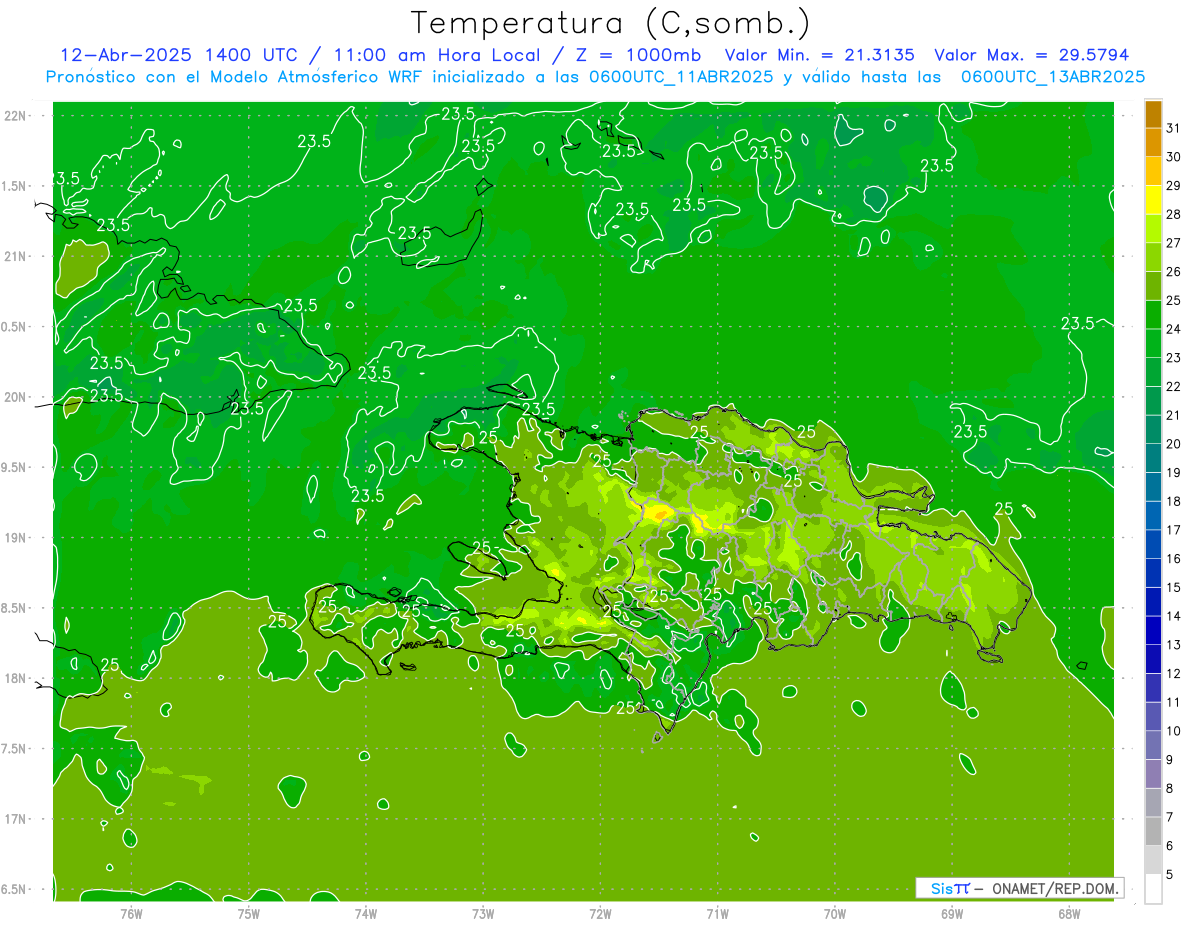Click the 75W longitude label
This screenshot has height=927, width=1200.
coord(248,914)
